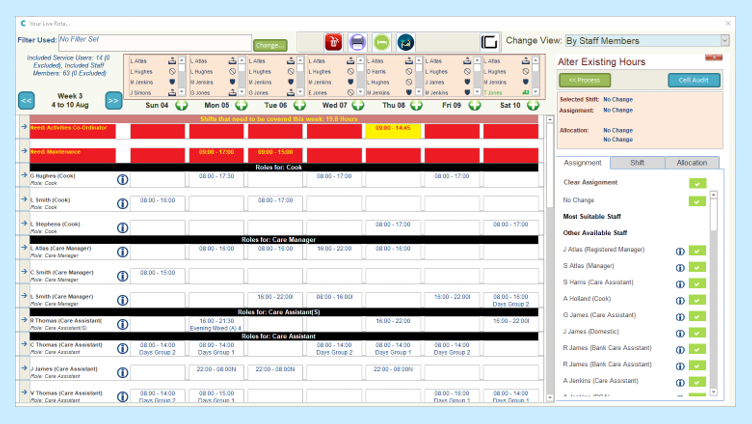Tick green check for G James (Care Assistant)
Image resolution: width=752 pixels, height=424 pixels.
pyautogui.click(x=697, y=316)
